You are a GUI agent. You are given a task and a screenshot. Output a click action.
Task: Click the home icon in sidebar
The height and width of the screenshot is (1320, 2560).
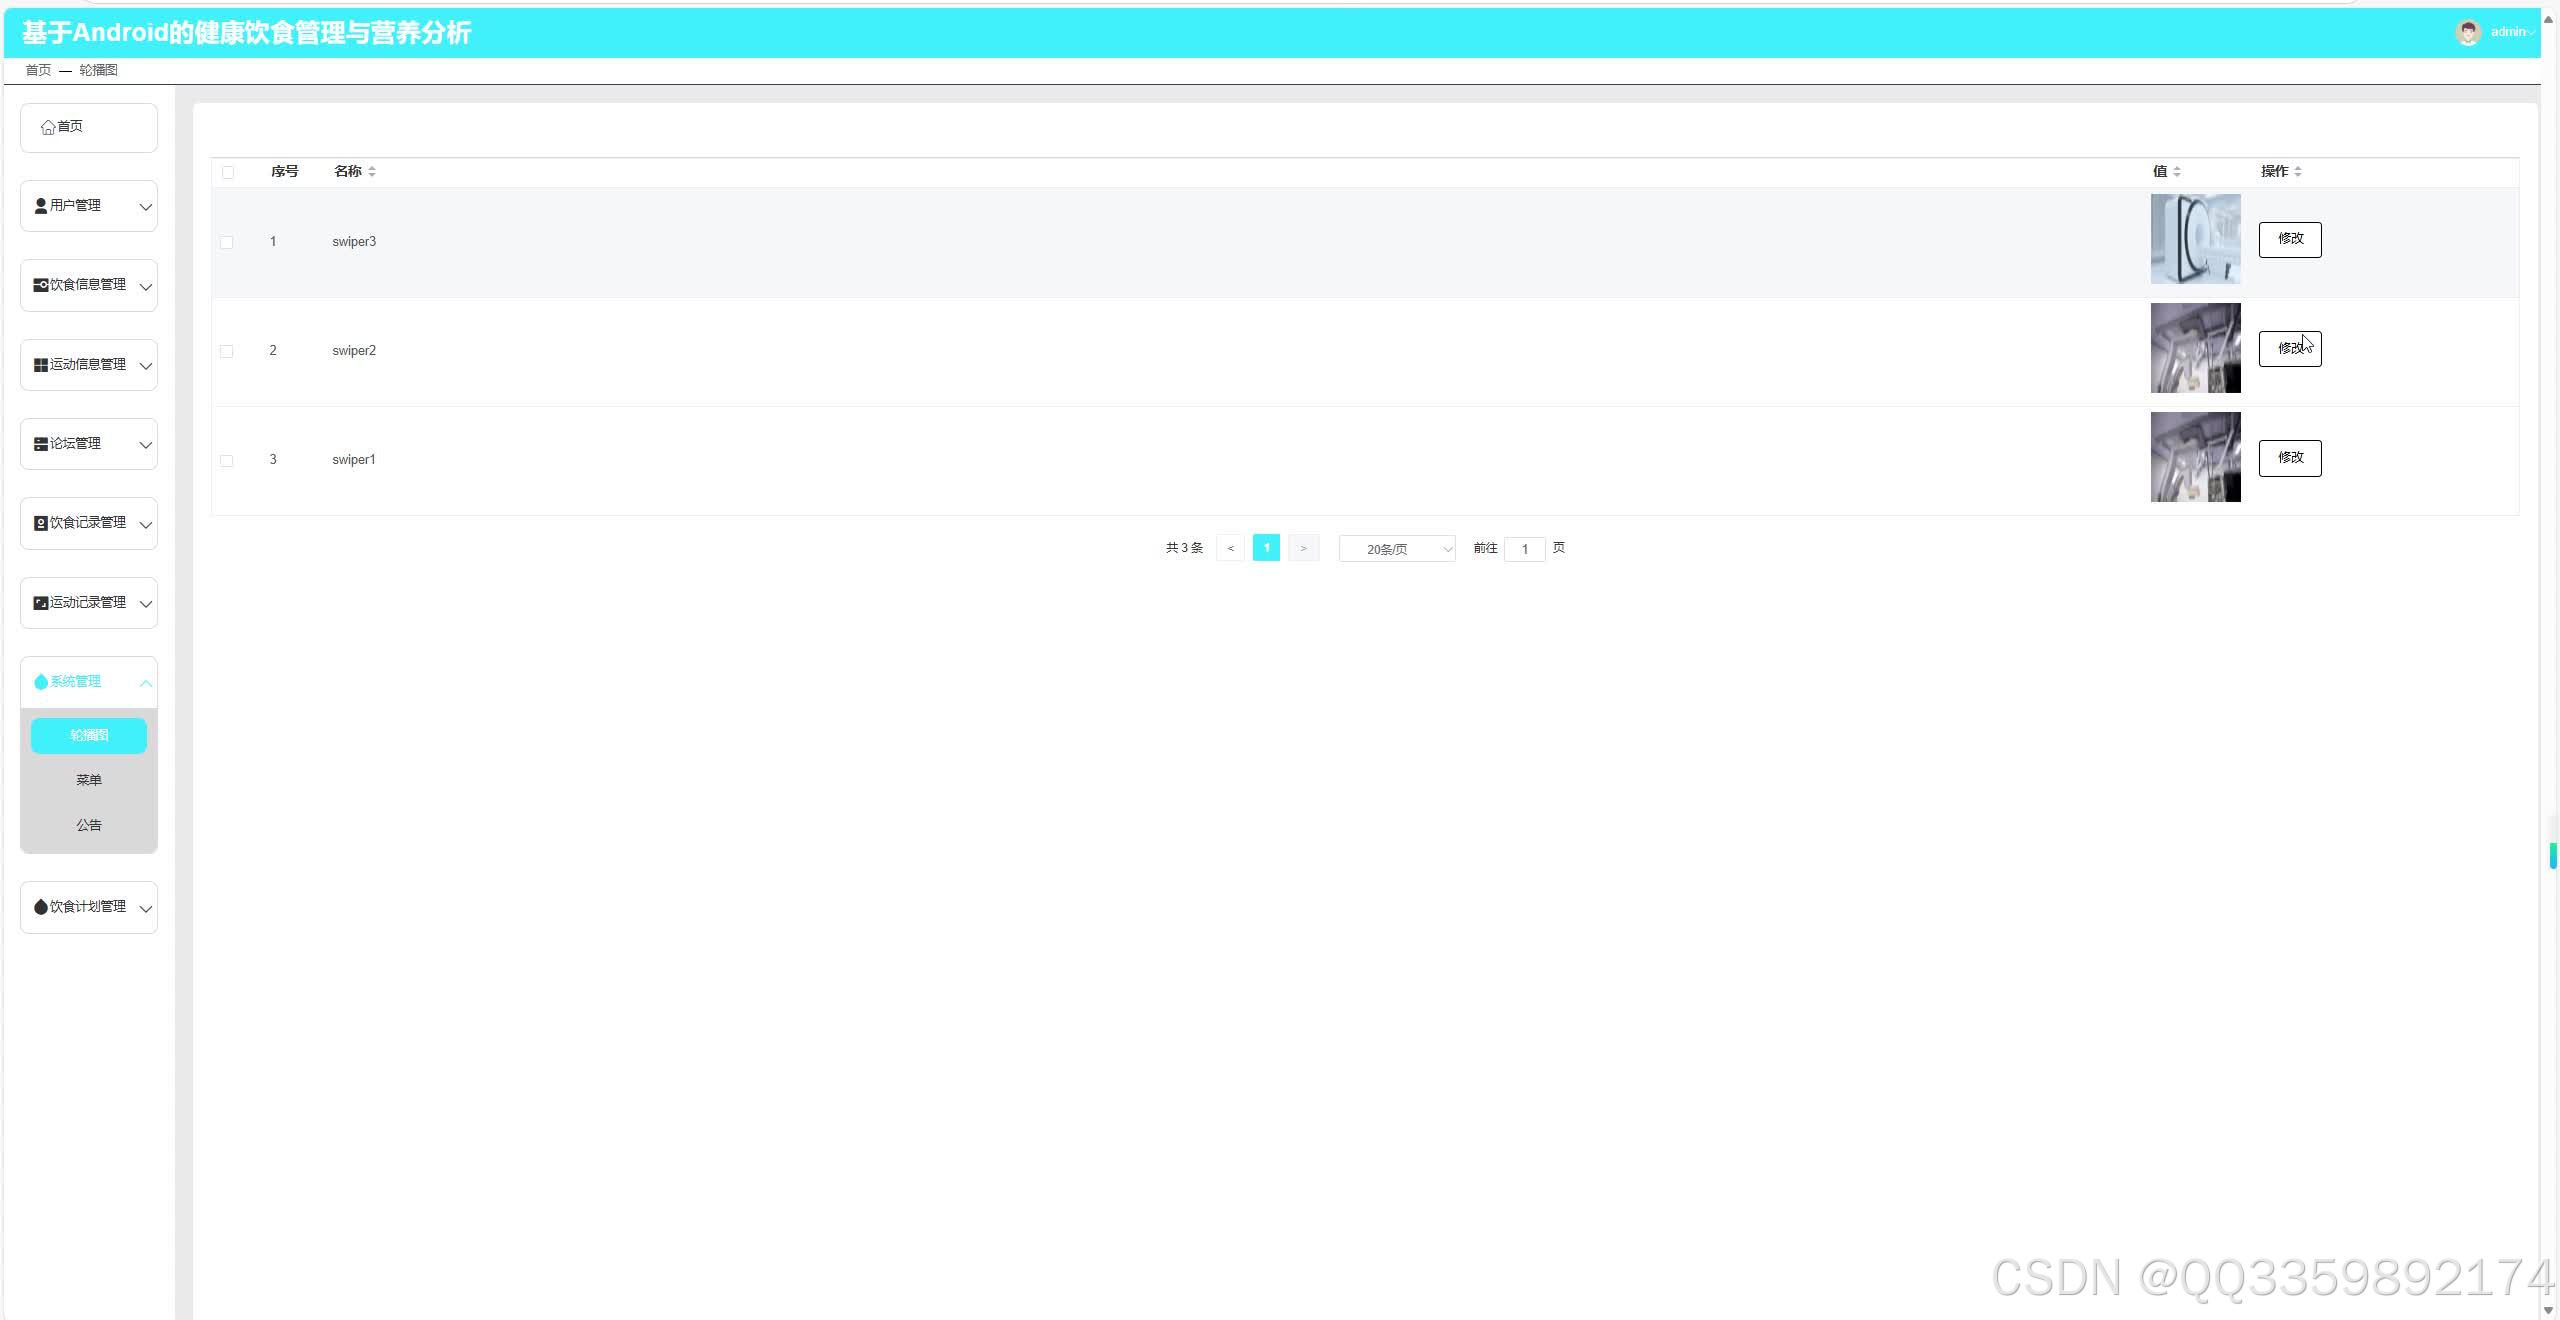47,127
